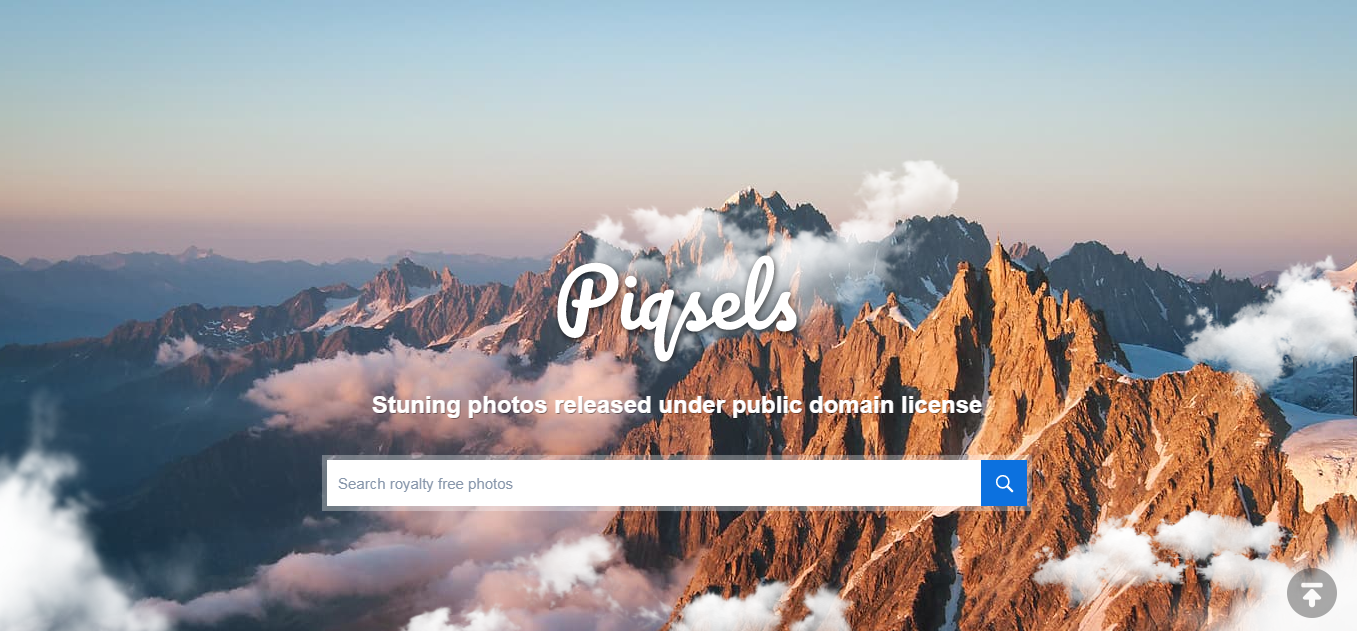Start a search using the magnifier button
The height and width of the screenshot is (631, 1357).
coord(1004,484)
